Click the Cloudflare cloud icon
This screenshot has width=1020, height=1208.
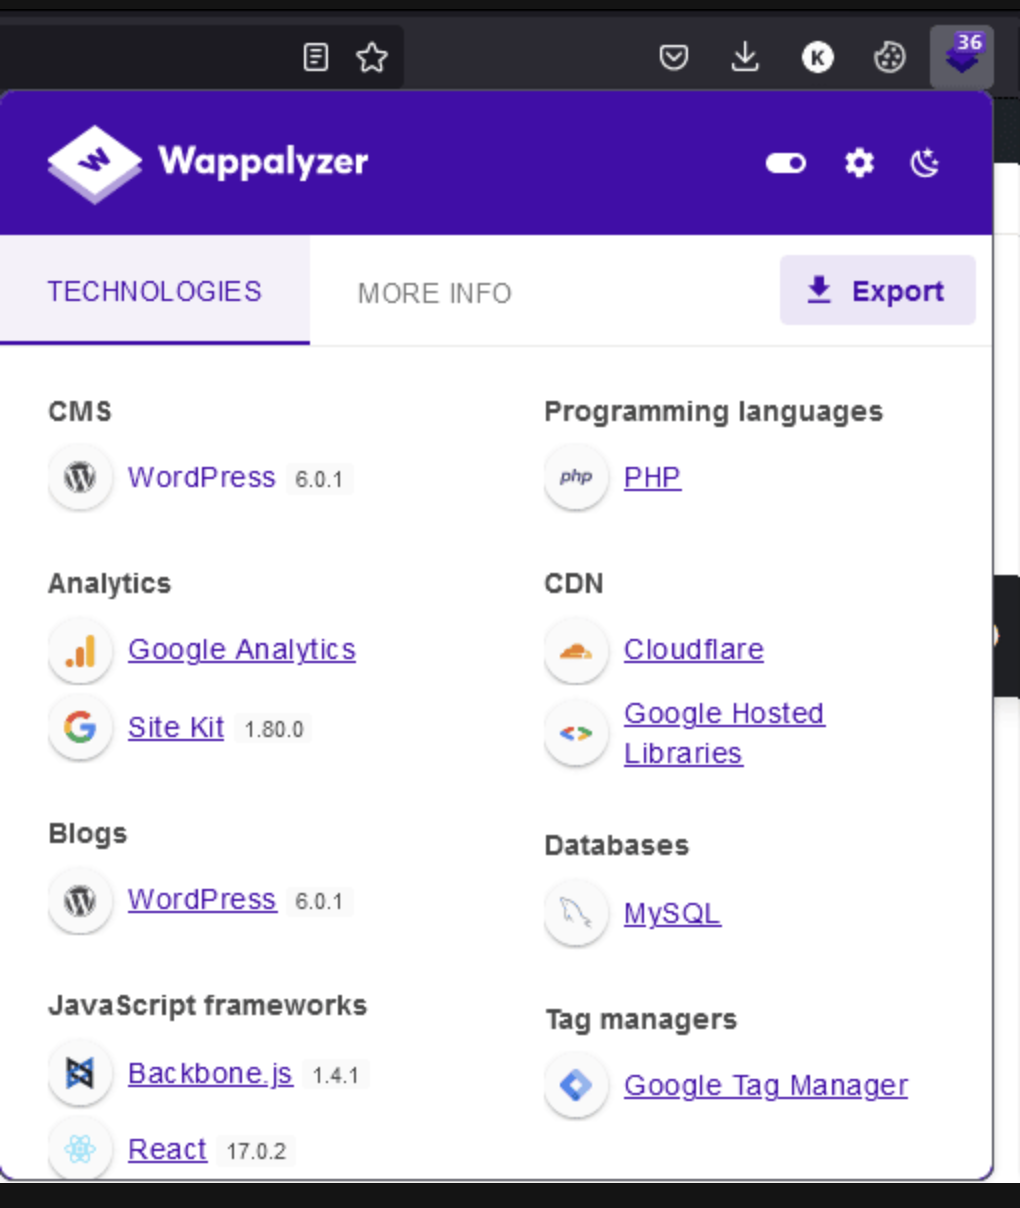[576, 651]
